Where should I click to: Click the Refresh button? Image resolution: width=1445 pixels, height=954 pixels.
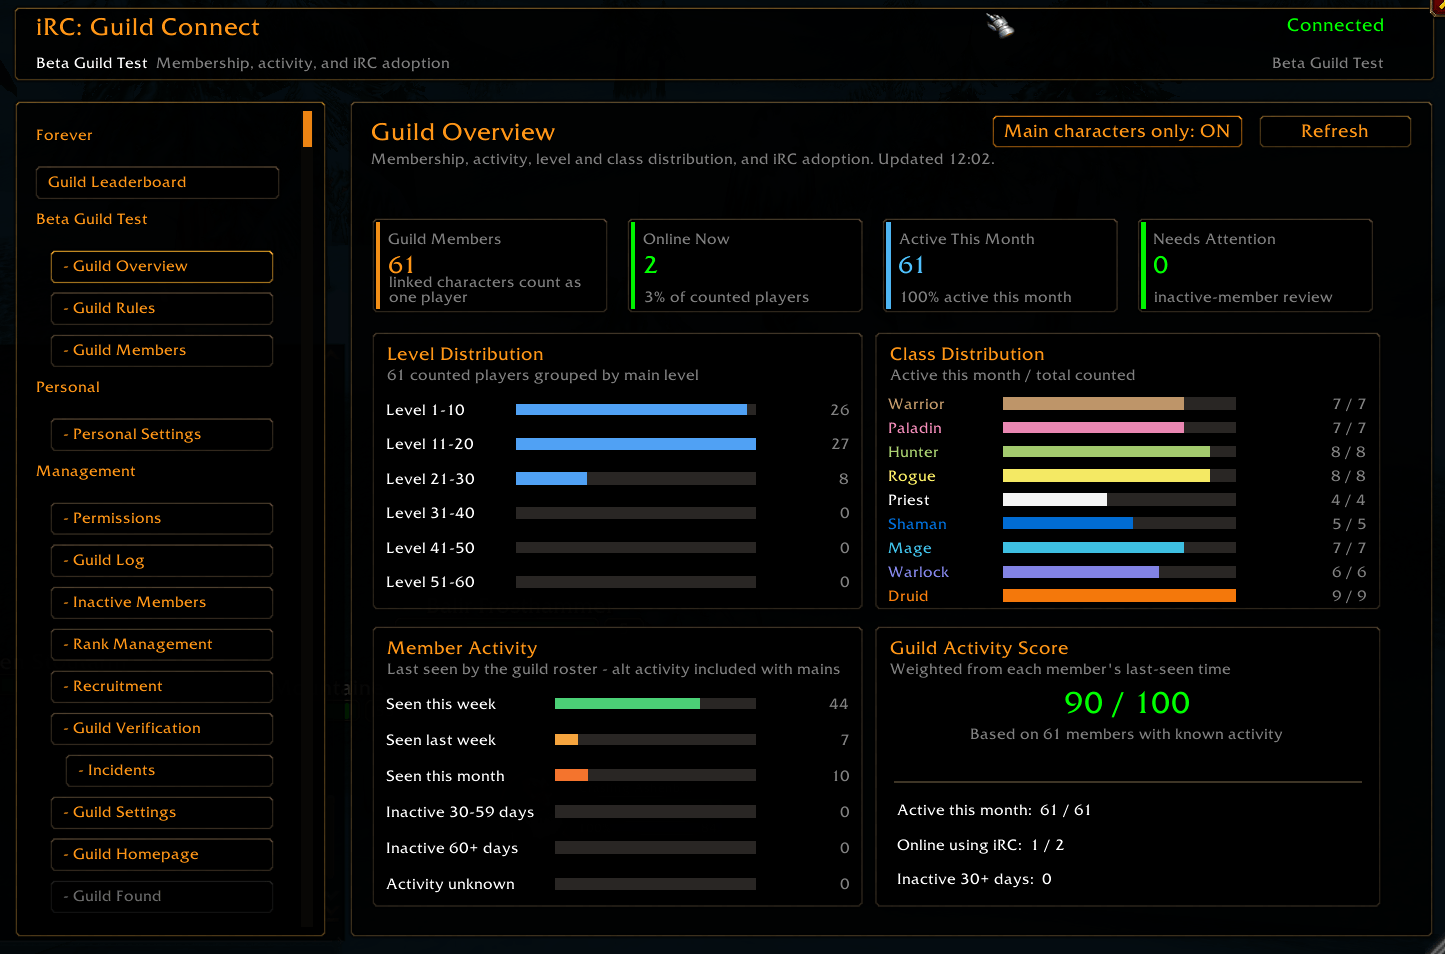[x=1335, y=131]
